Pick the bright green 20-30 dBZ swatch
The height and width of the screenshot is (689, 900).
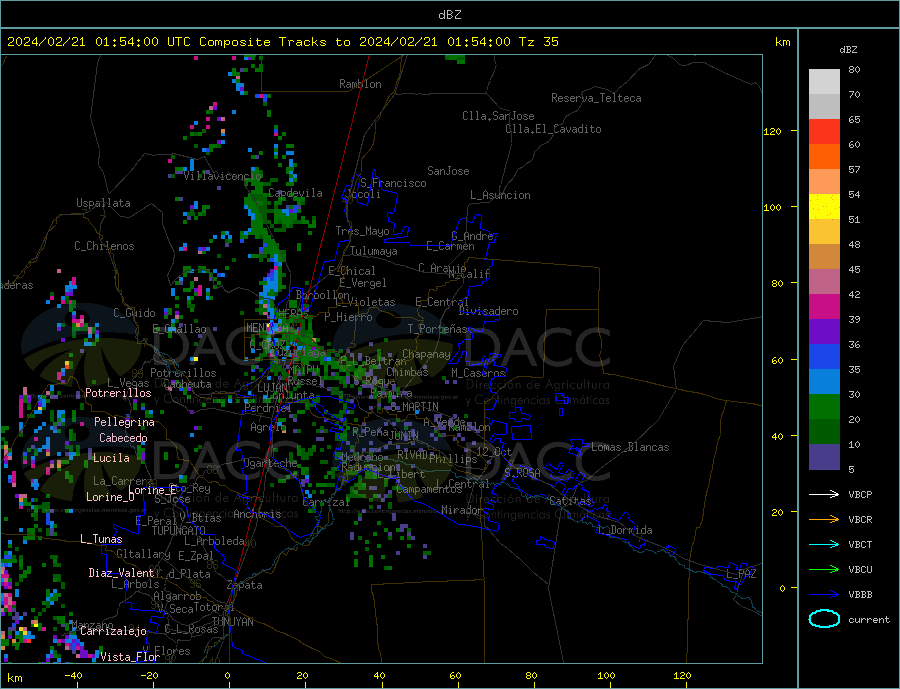coord(824,407)
